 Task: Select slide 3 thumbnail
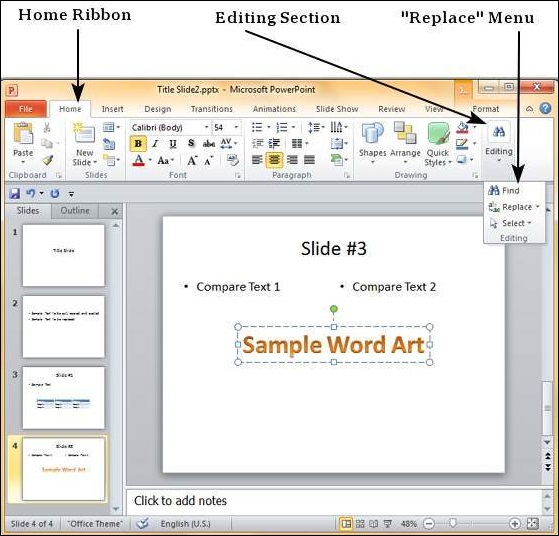pyautogui.click(x=63, y=398)
